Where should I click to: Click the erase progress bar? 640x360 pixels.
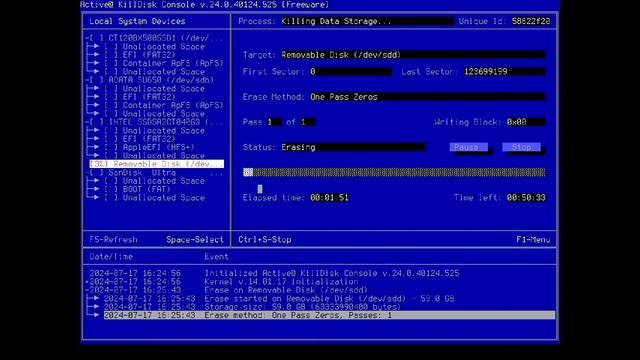tap(394, 172)
